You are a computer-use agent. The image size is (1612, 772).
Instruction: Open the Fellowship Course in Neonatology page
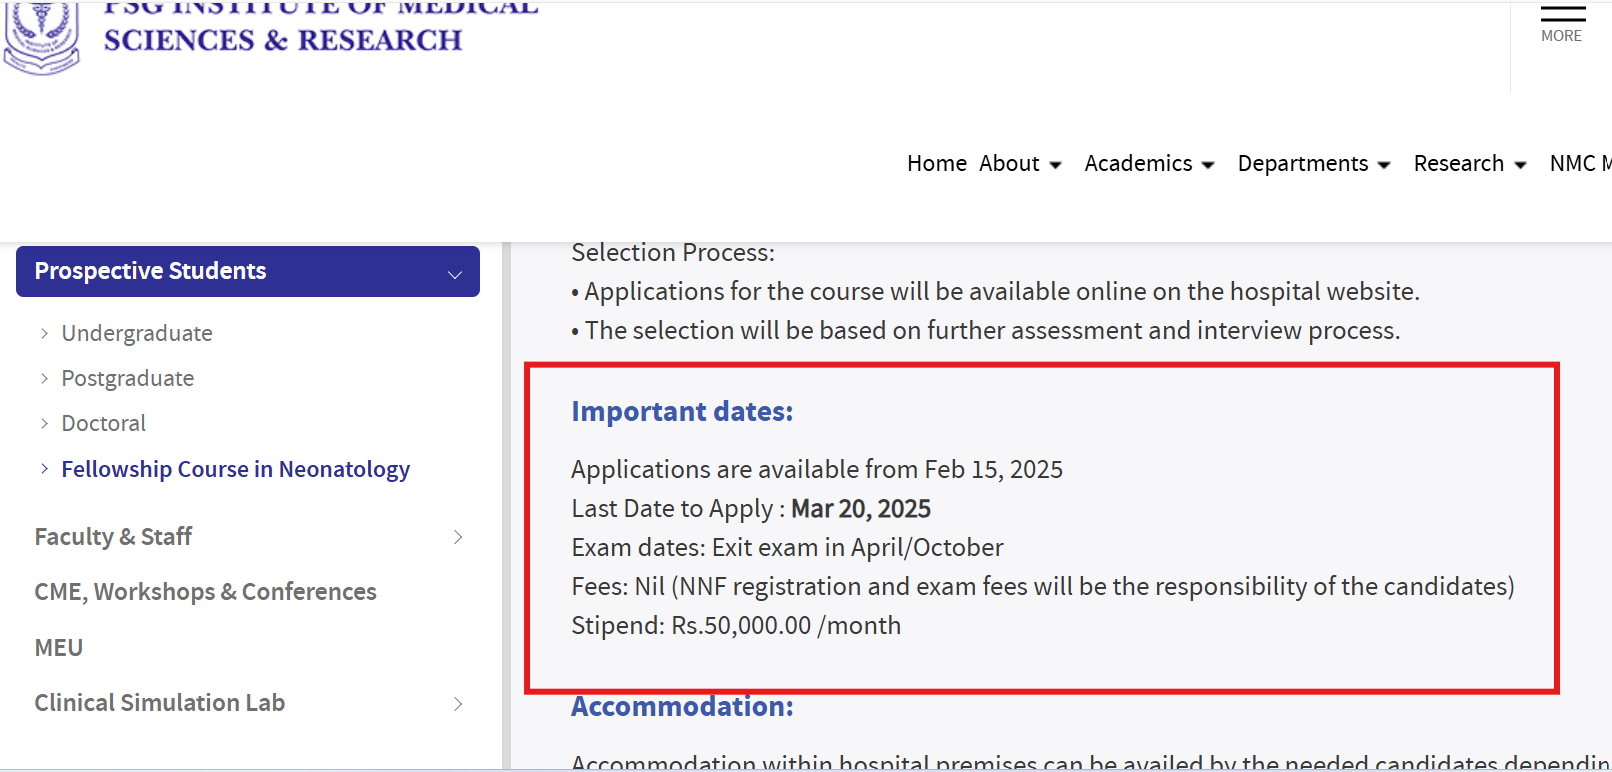coord(236,468)
